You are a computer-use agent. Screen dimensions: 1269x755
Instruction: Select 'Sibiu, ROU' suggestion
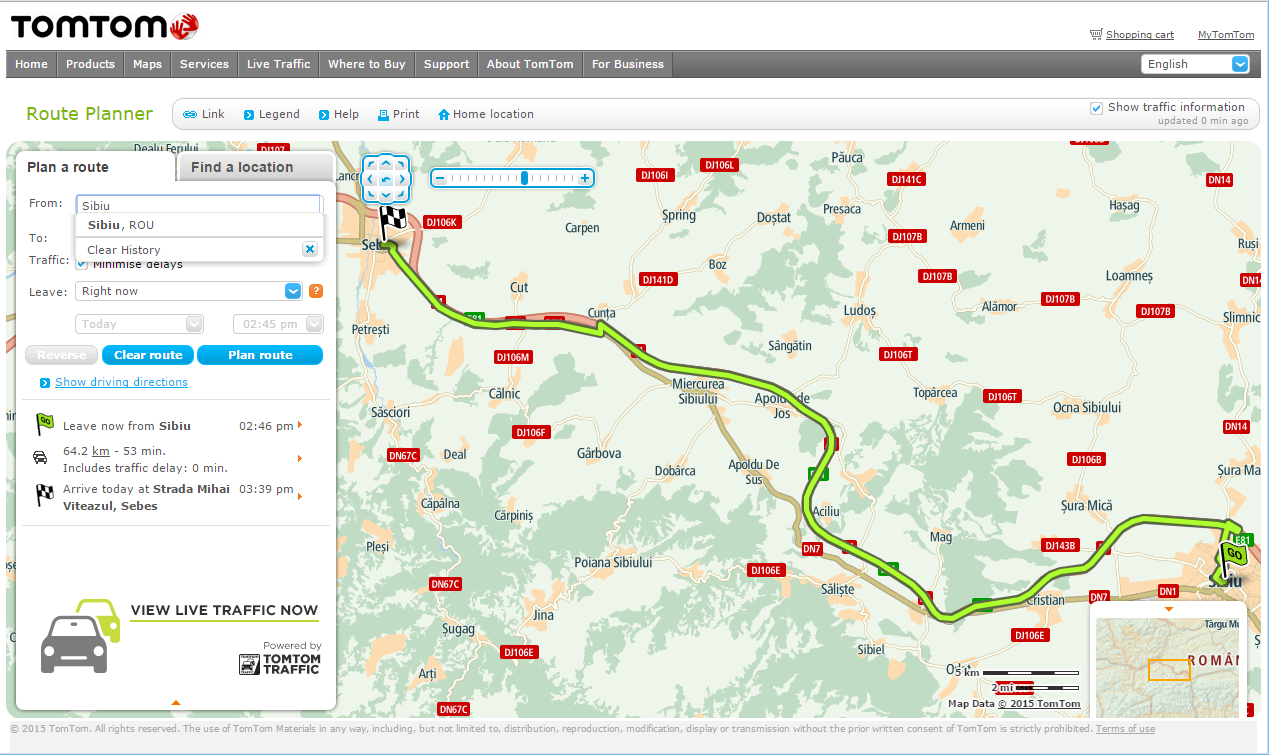pyautogui.click(x=199, y=225)
